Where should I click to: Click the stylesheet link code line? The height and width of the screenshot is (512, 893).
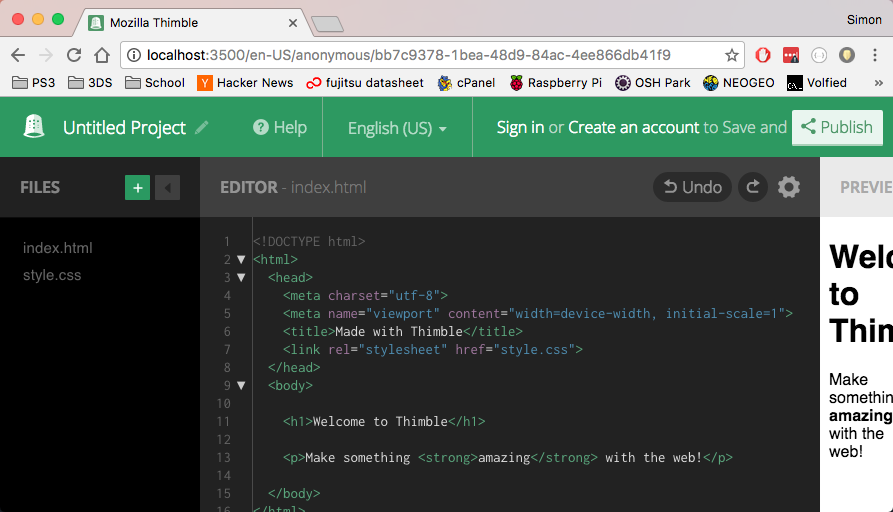tap(433, 350)
